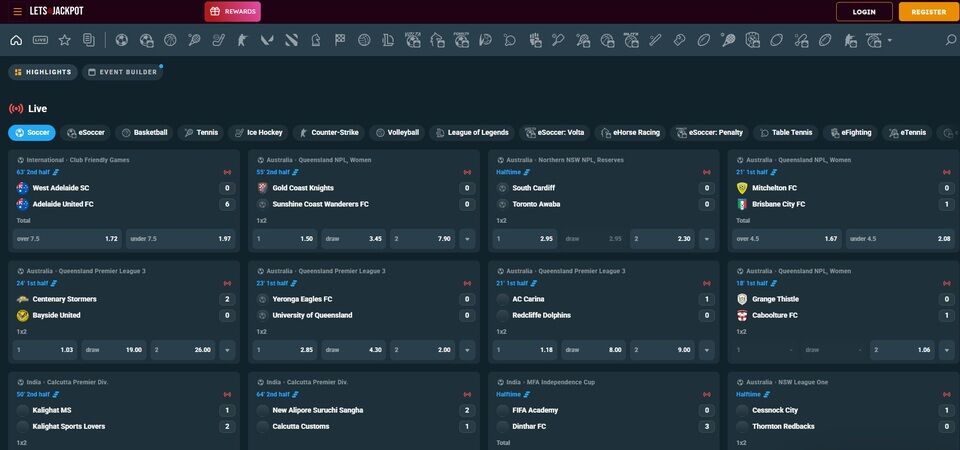Switch to the Soccer live tab

coord(32,132)
